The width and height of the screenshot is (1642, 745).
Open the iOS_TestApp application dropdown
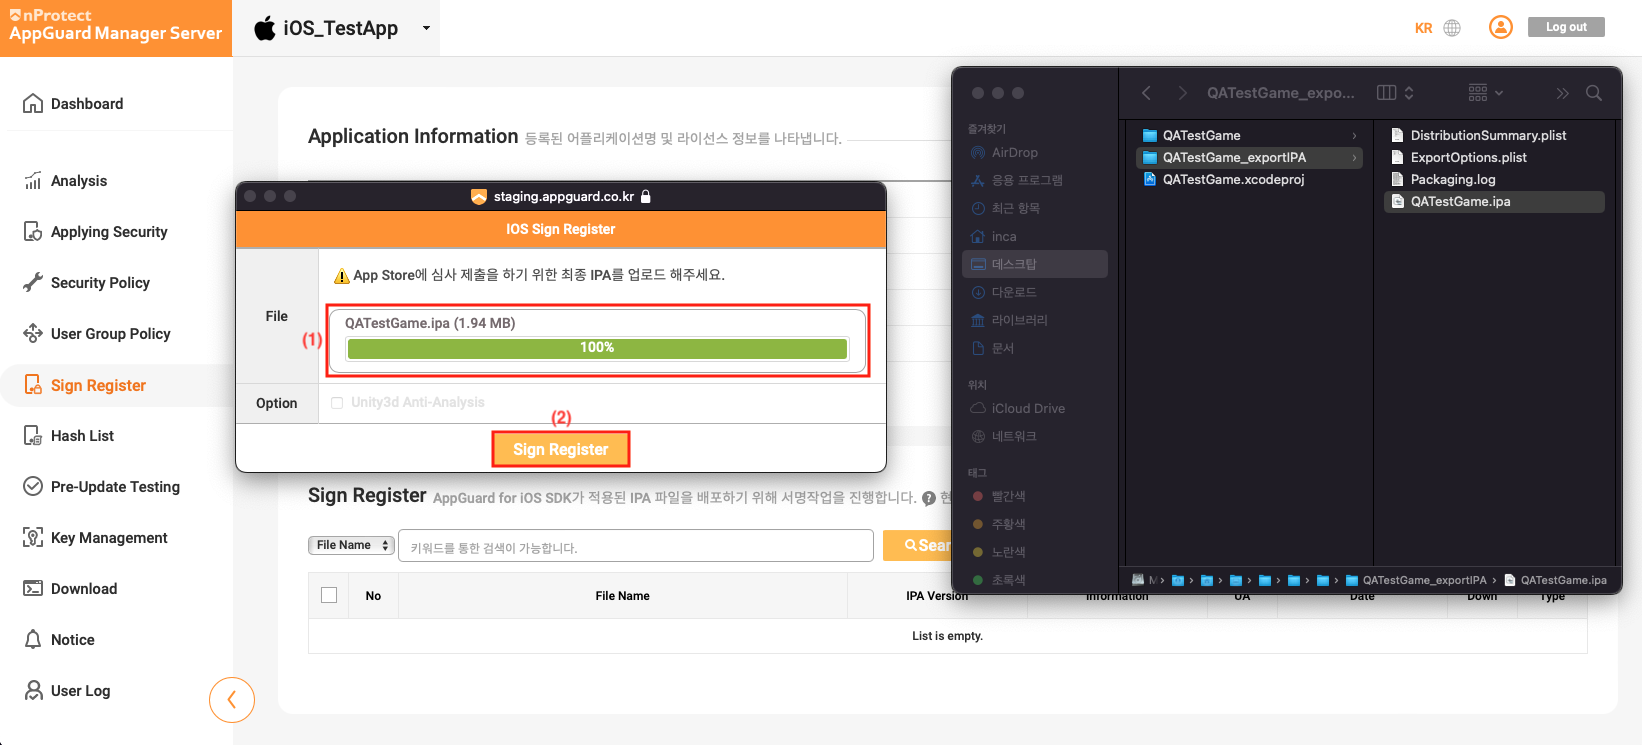(426, 28)
